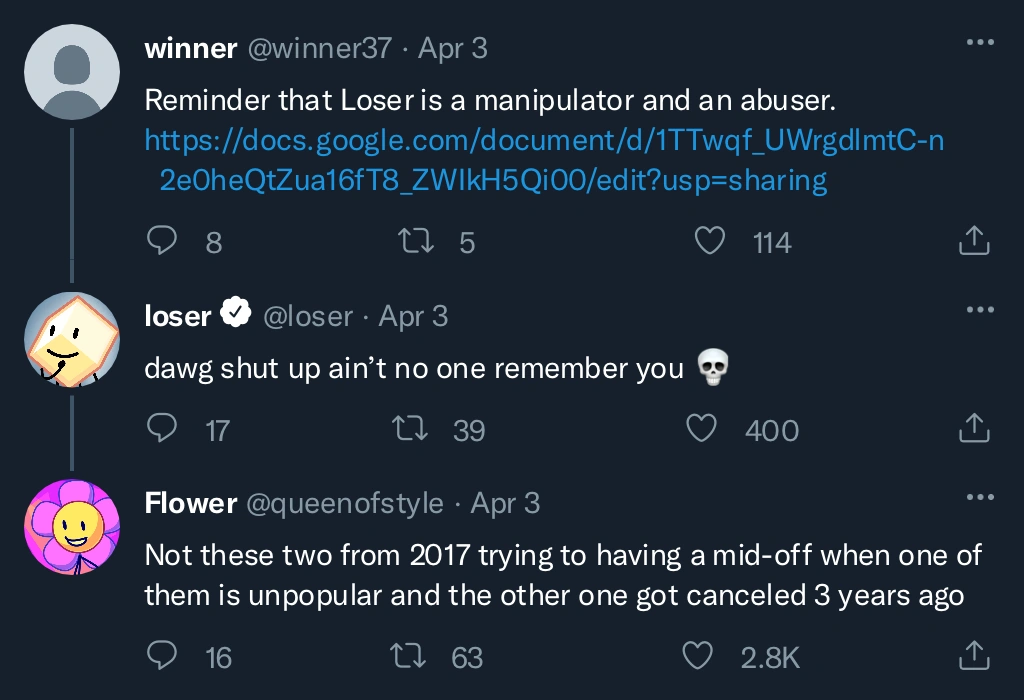Like Flower's tweet
This screenshot has width=1024, height=700.
700,656
